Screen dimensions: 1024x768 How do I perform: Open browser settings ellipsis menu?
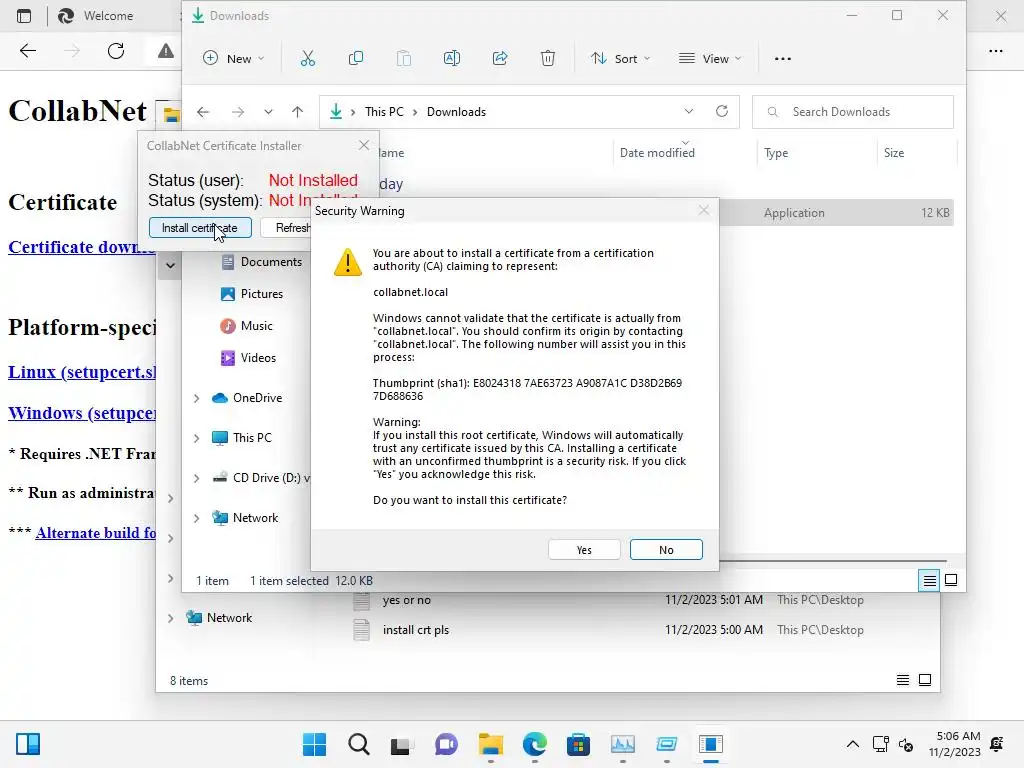(x=995, y=51)
